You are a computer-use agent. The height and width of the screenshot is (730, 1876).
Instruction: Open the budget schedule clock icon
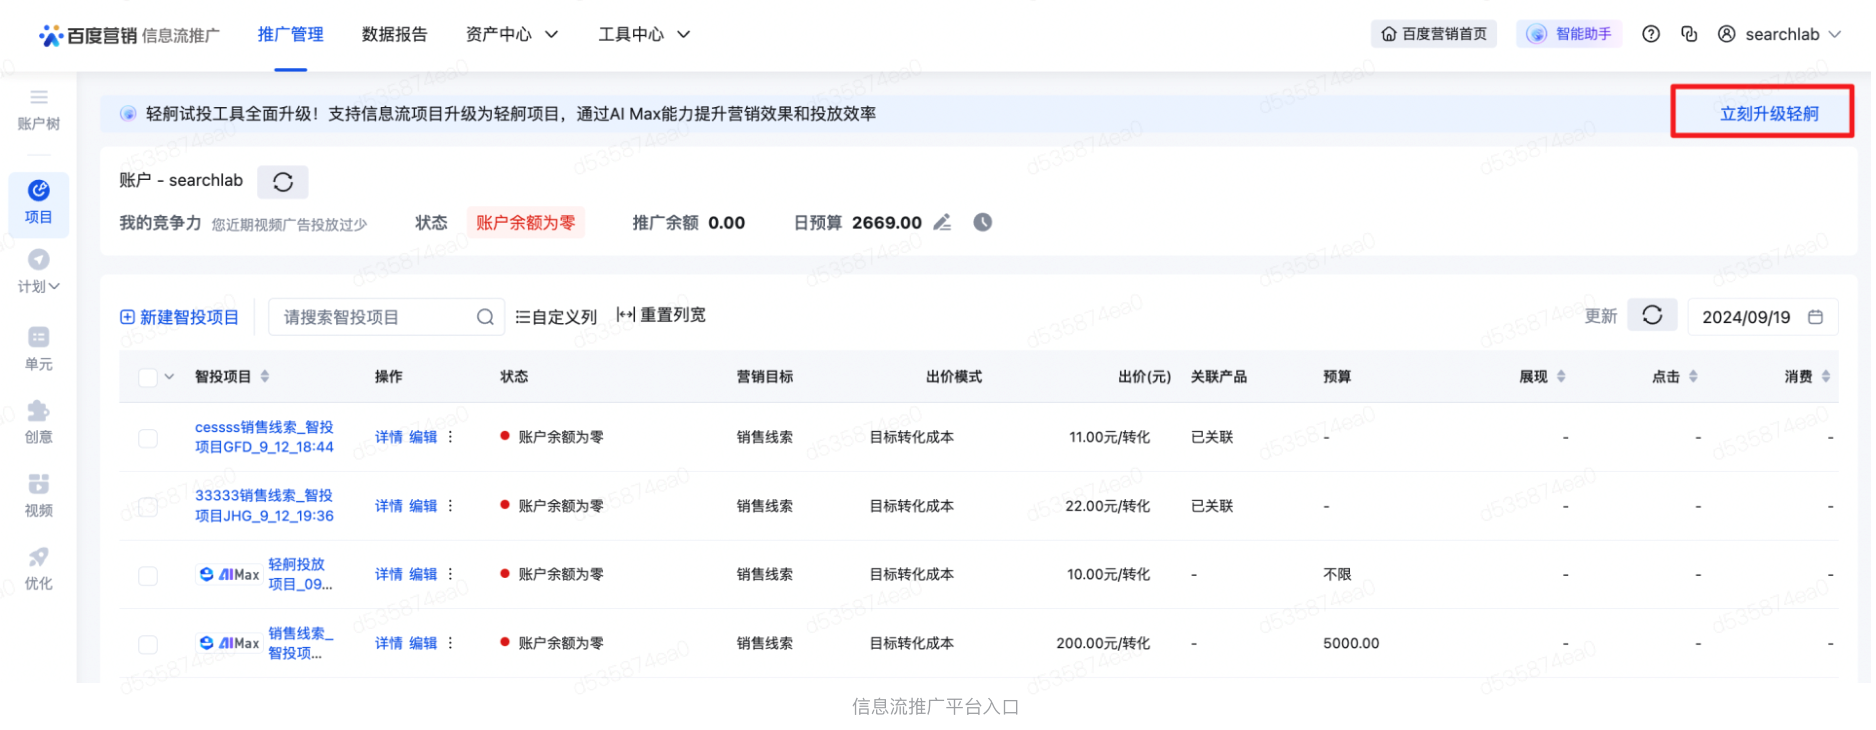[983, 223]
